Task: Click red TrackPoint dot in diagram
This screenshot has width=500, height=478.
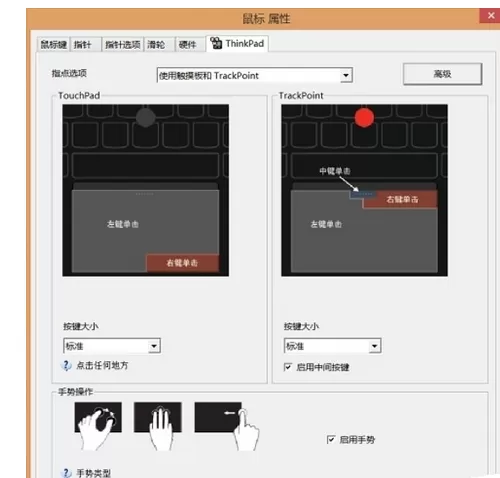Action: coord(364,118)
